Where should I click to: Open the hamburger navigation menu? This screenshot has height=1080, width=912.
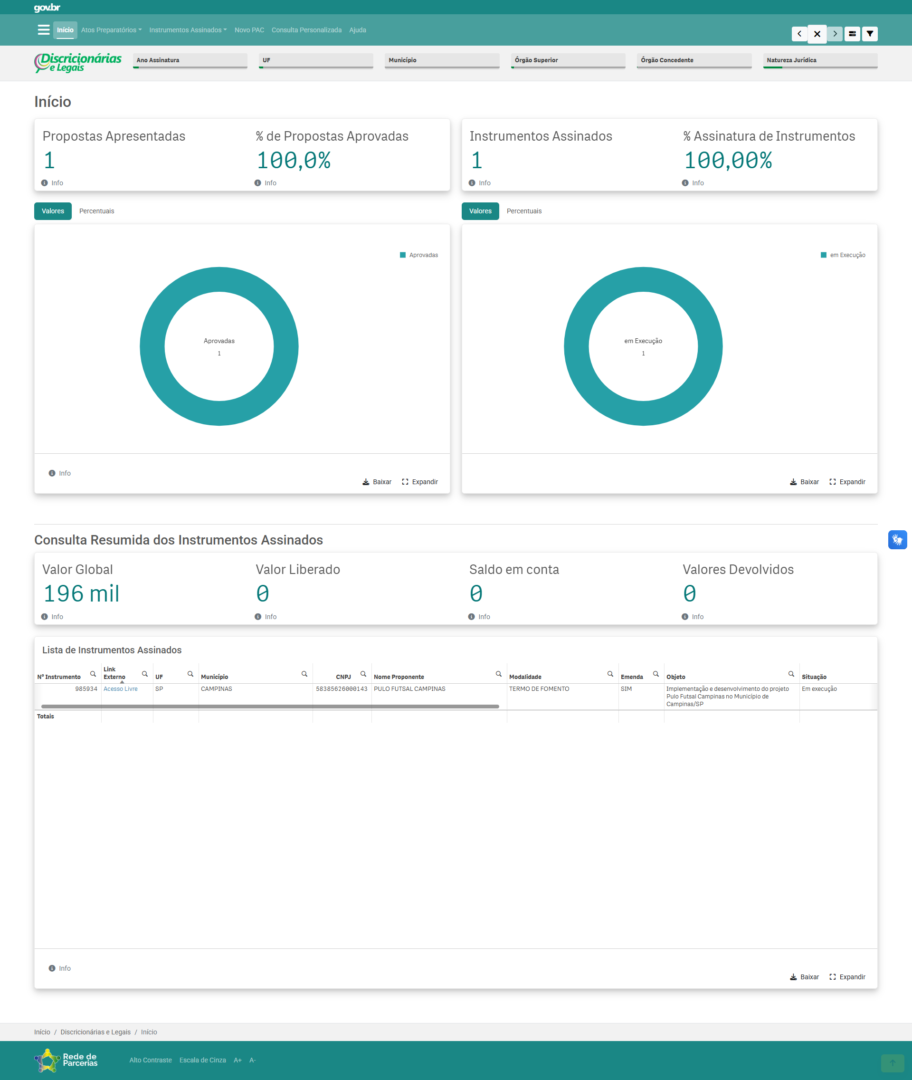pyautogui.click(x=43, y=30)
